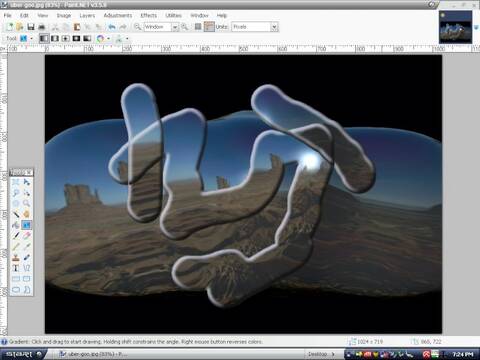
Task: Open the Layers menu
Action: pyautogui.click(x=87, y=15)
